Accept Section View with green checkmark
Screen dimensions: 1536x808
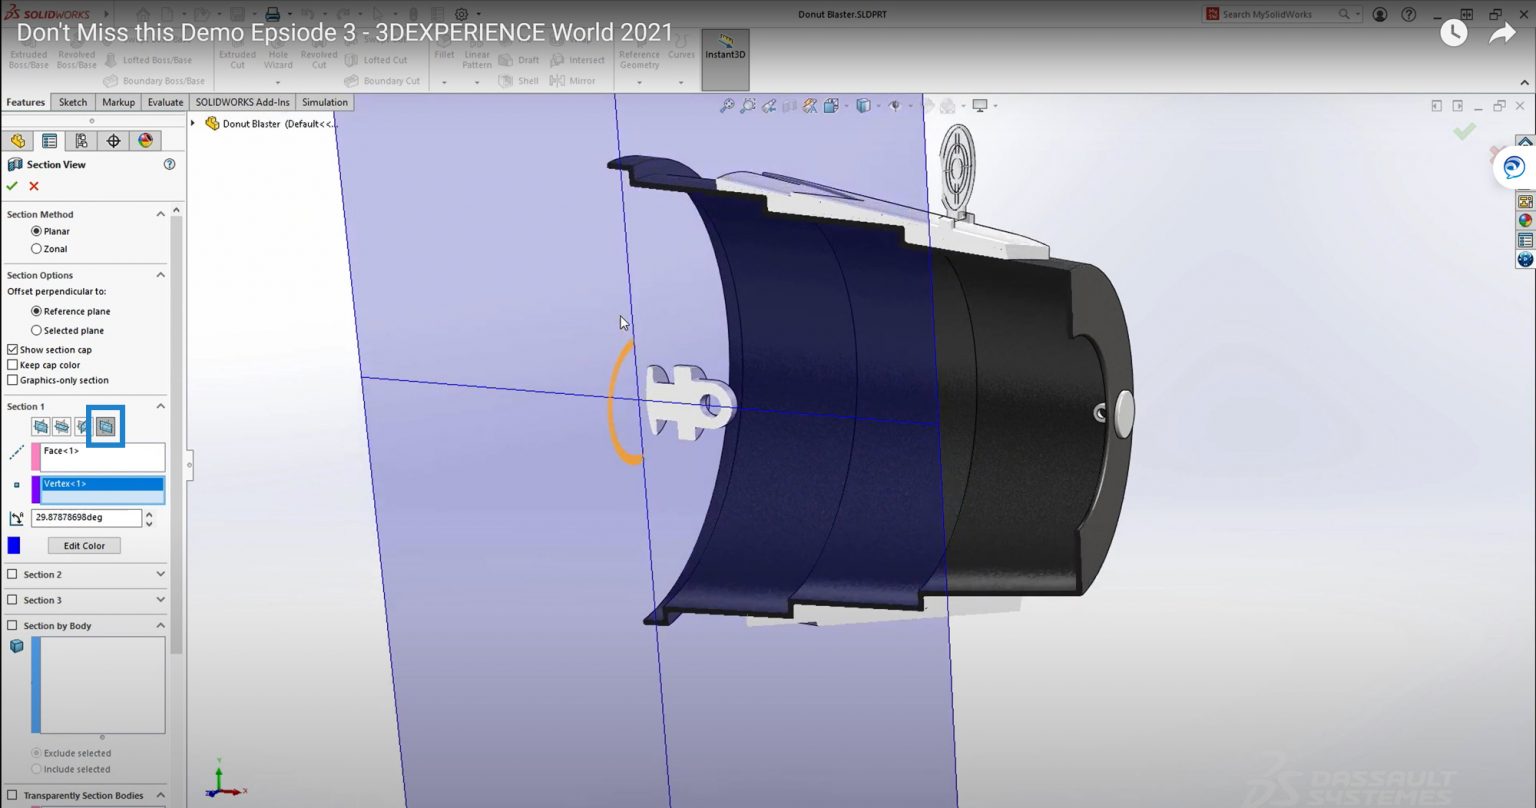pos(12,186)
